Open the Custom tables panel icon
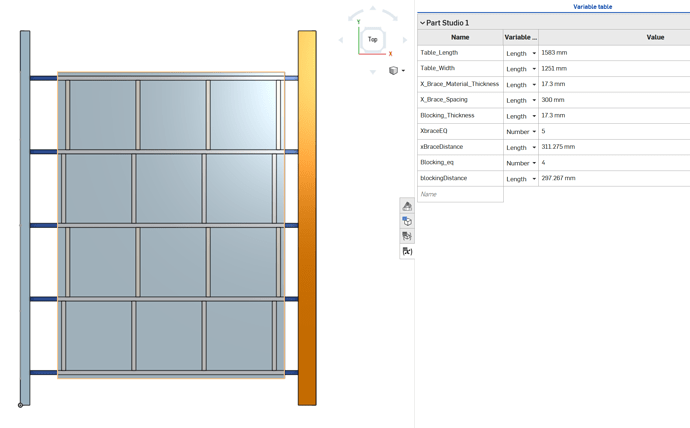The height and width of the screenshot is (428, 690). pos(407,236)
